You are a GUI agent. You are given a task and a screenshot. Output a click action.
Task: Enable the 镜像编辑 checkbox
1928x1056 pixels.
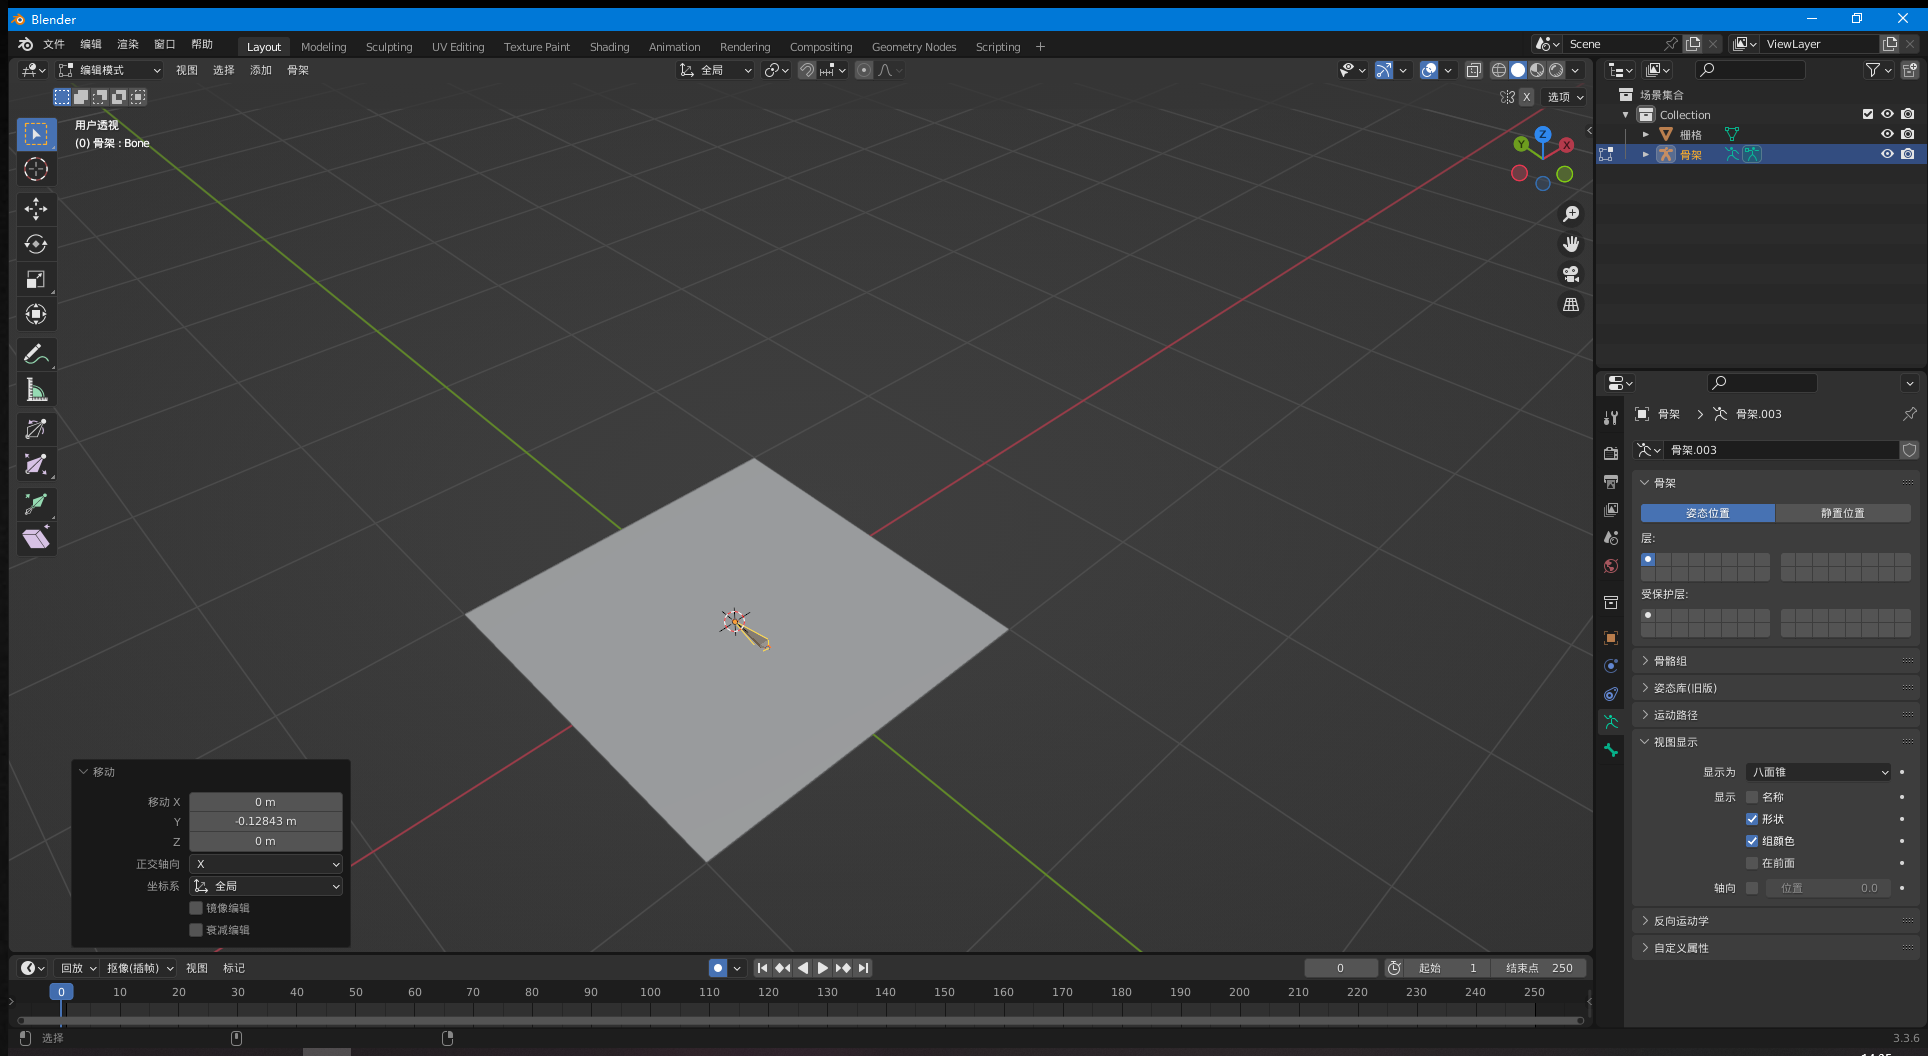pos(196,908)
